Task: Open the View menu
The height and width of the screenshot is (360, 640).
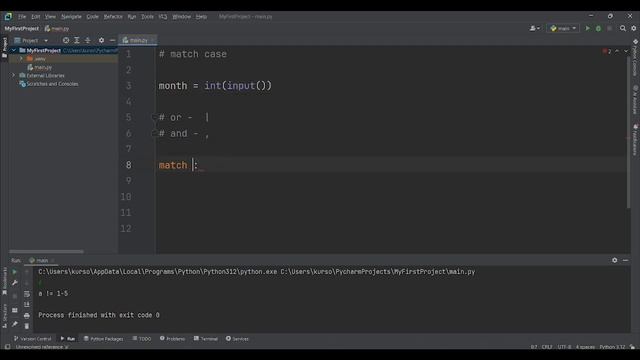Action: [x=50, y=17]
